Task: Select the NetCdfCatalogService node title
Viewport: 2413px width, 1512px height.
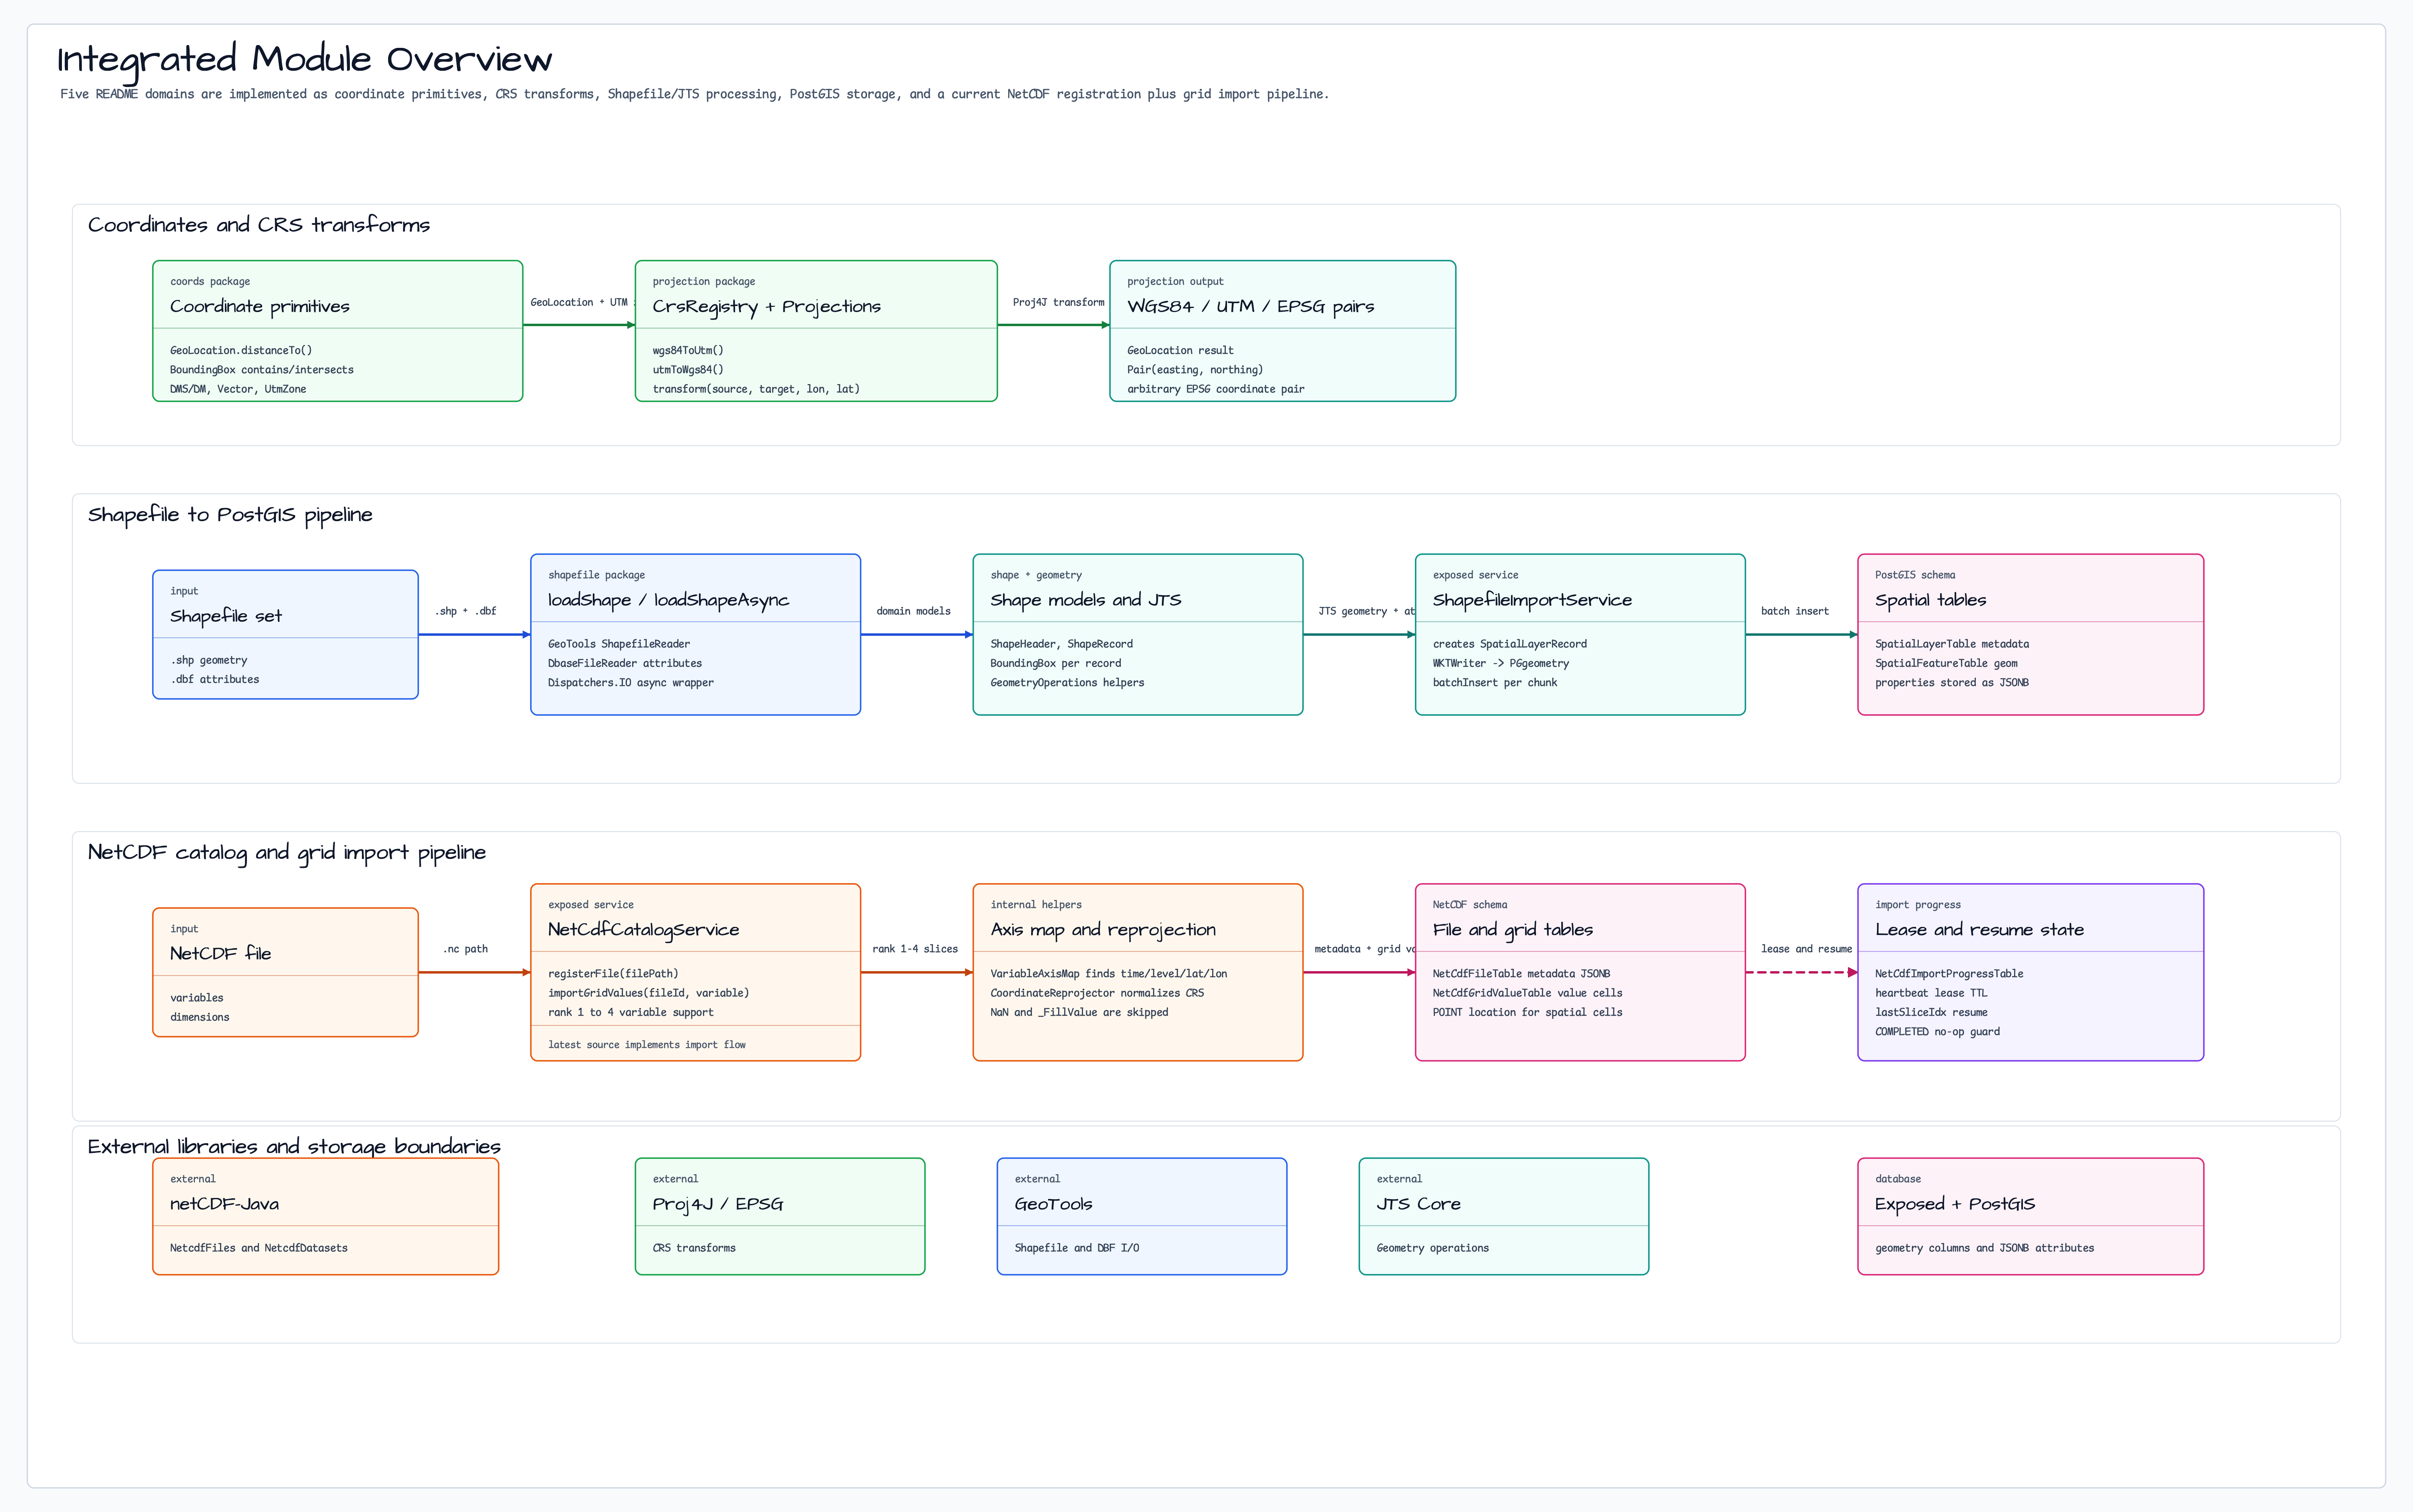Action: [644, 930]
